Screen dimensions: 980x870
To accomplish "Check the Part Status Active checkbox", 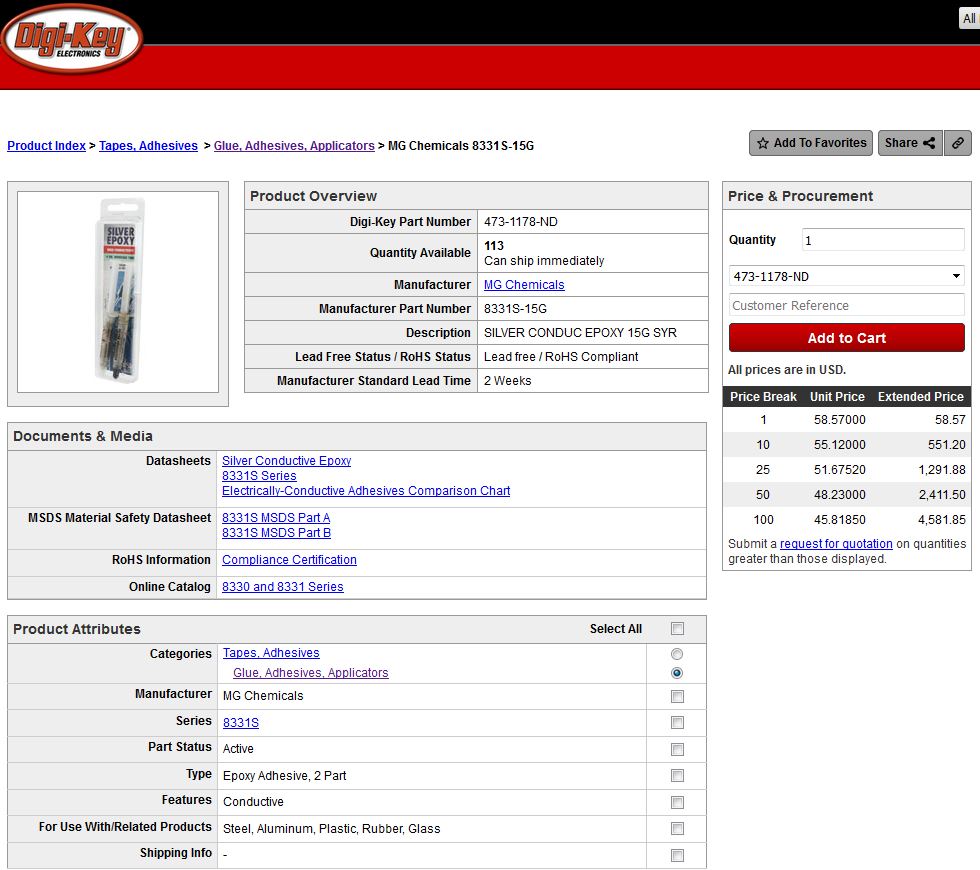I will pos(677,749).
